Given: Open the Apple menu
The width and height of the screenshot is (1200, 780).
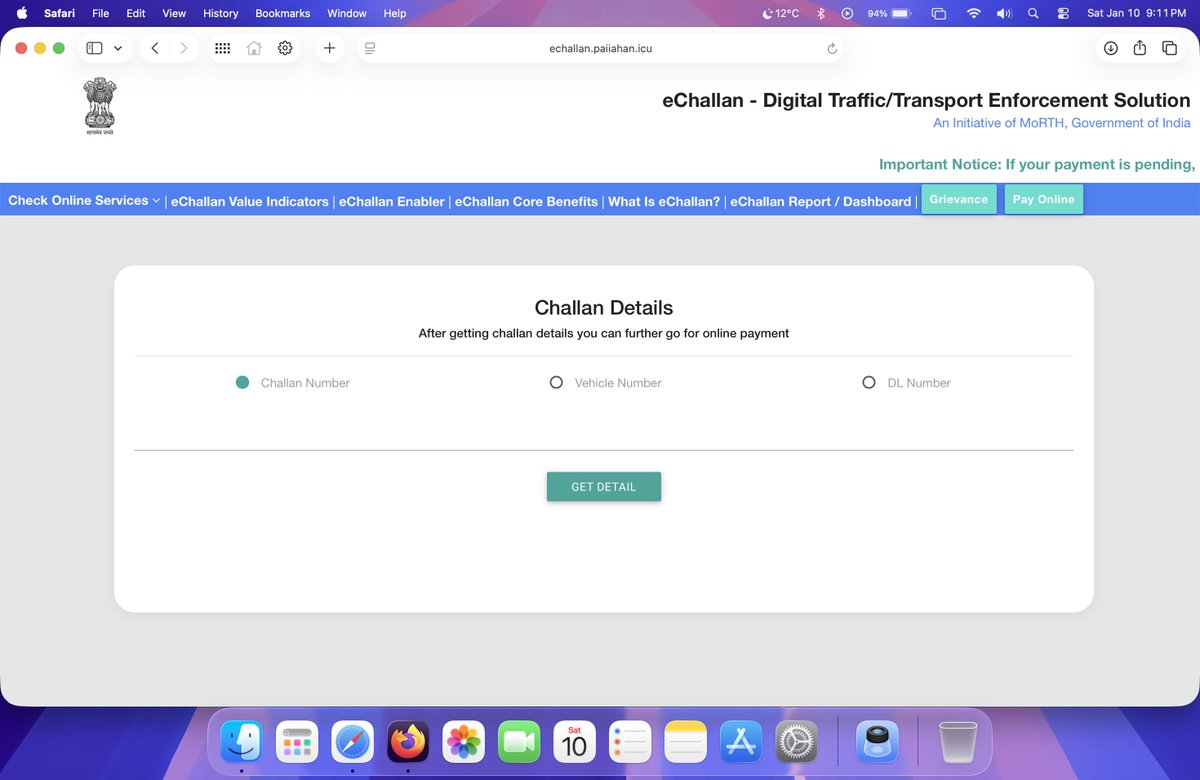Looking at the screenshot, I should (x=21, y=13).
